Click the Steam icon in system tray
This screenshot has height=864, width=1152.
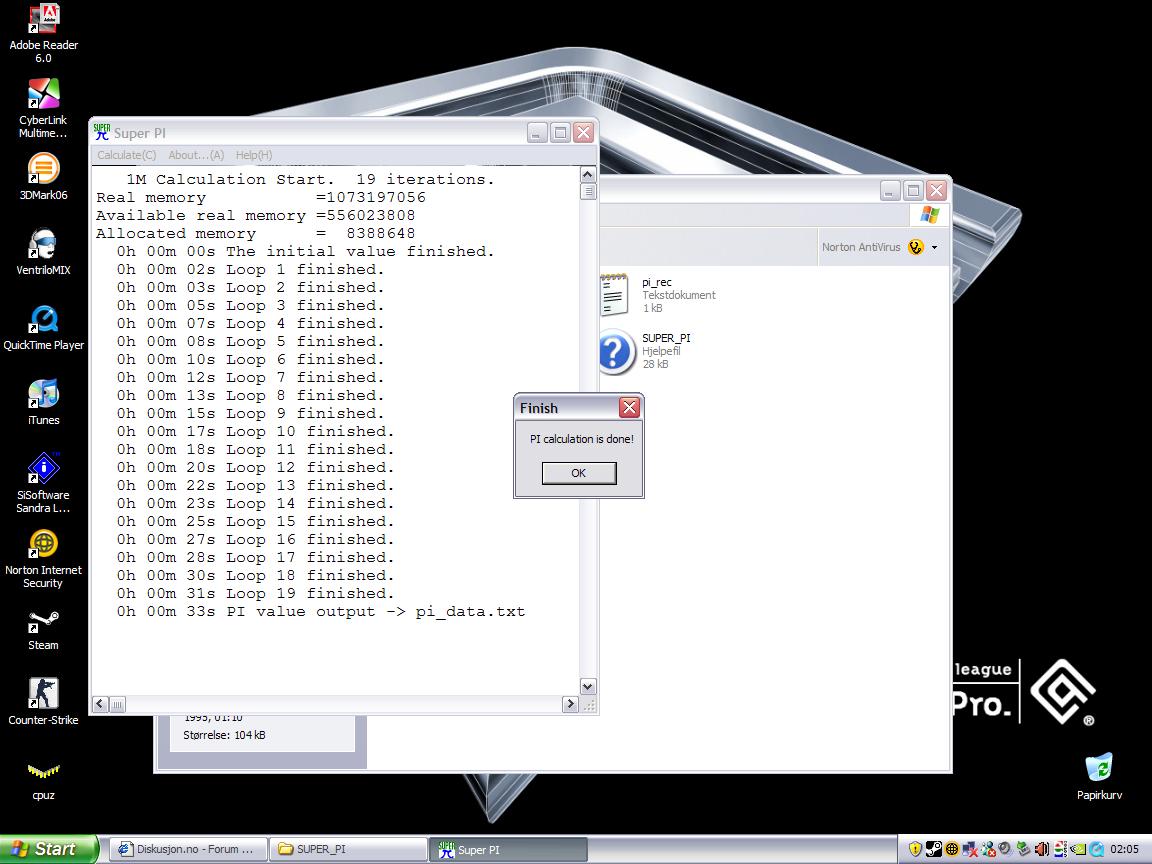(x=934, y=849)
